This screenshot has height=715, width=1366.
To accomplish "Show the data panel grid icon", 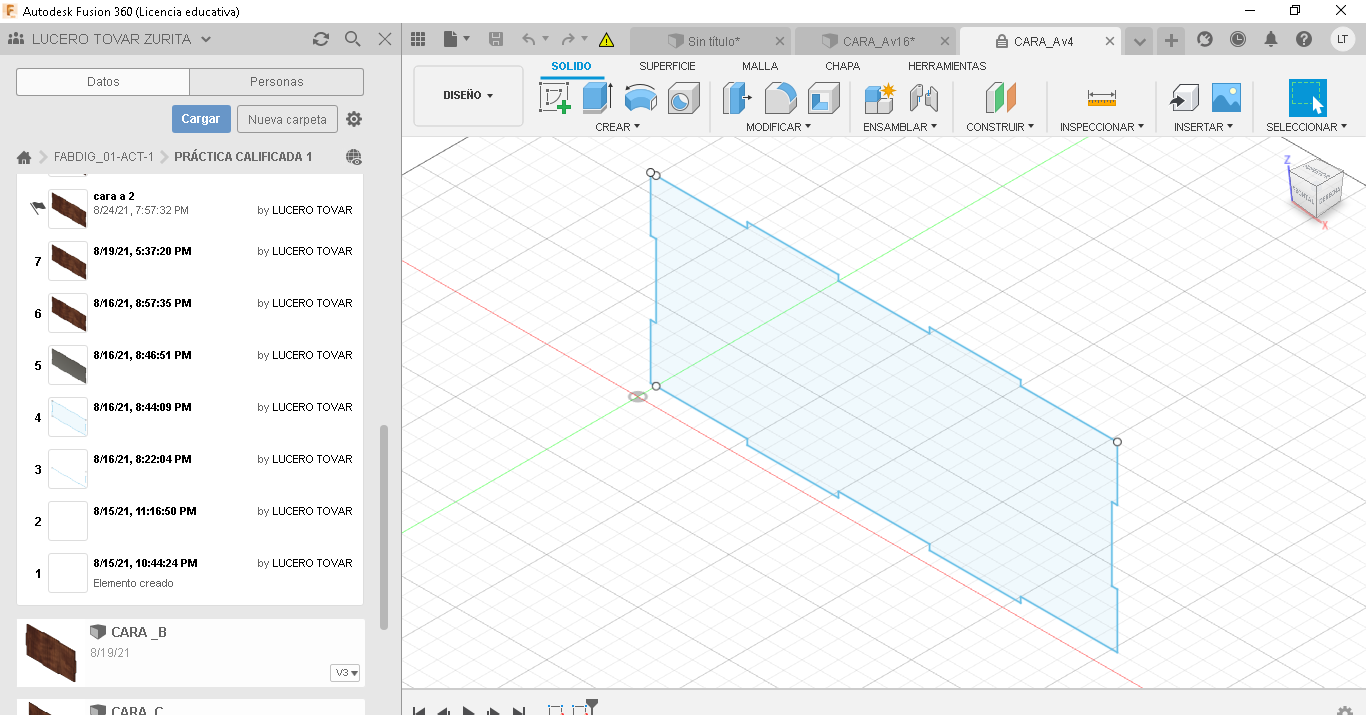I will [419, 39].
